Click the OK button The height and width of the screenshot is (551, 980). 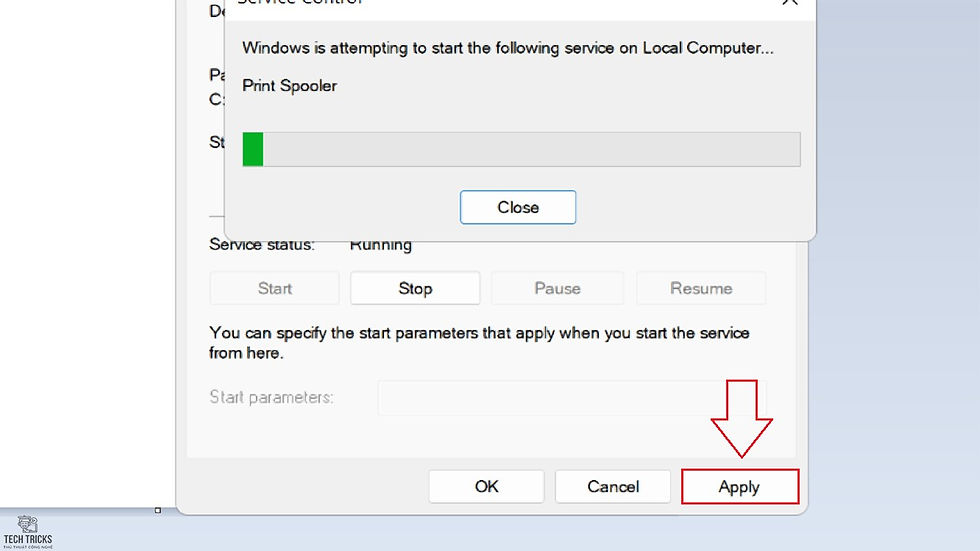[x=486, y=486]
